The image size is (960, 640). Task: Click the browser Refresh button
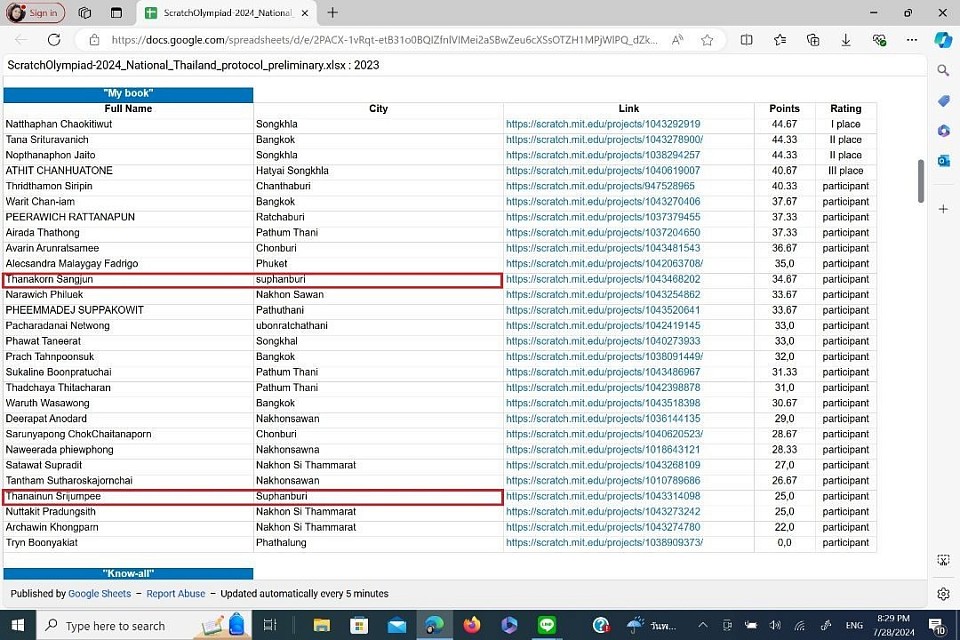(54, 40)
